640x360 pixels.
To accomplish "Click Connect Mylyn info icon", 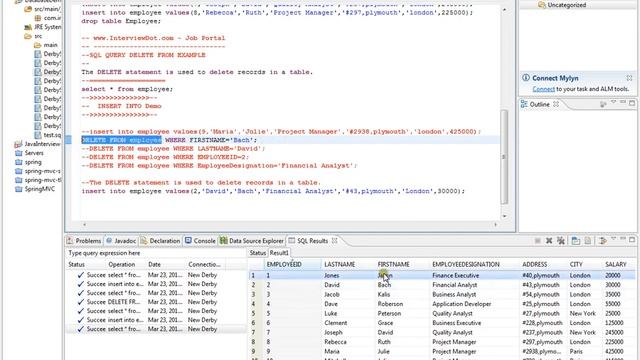I will [526, 78].
